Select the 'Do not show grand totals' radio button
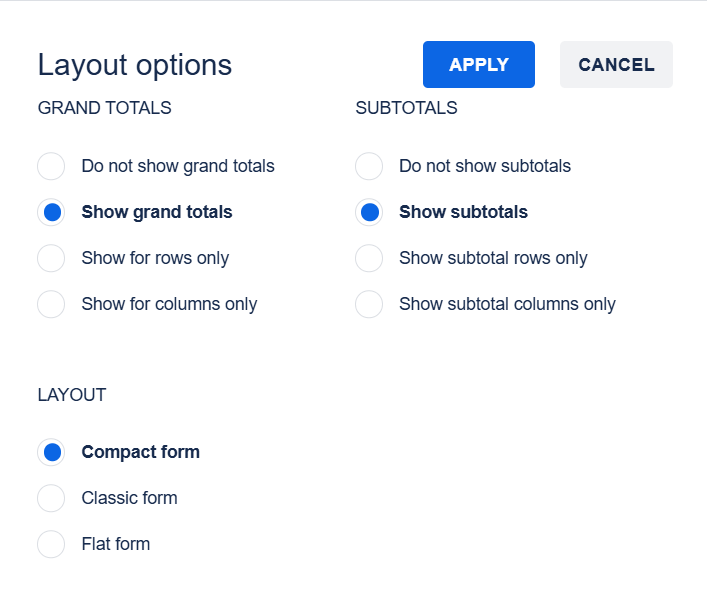Image resolution: width=707 pixels, height=611 pixels. 51,166
